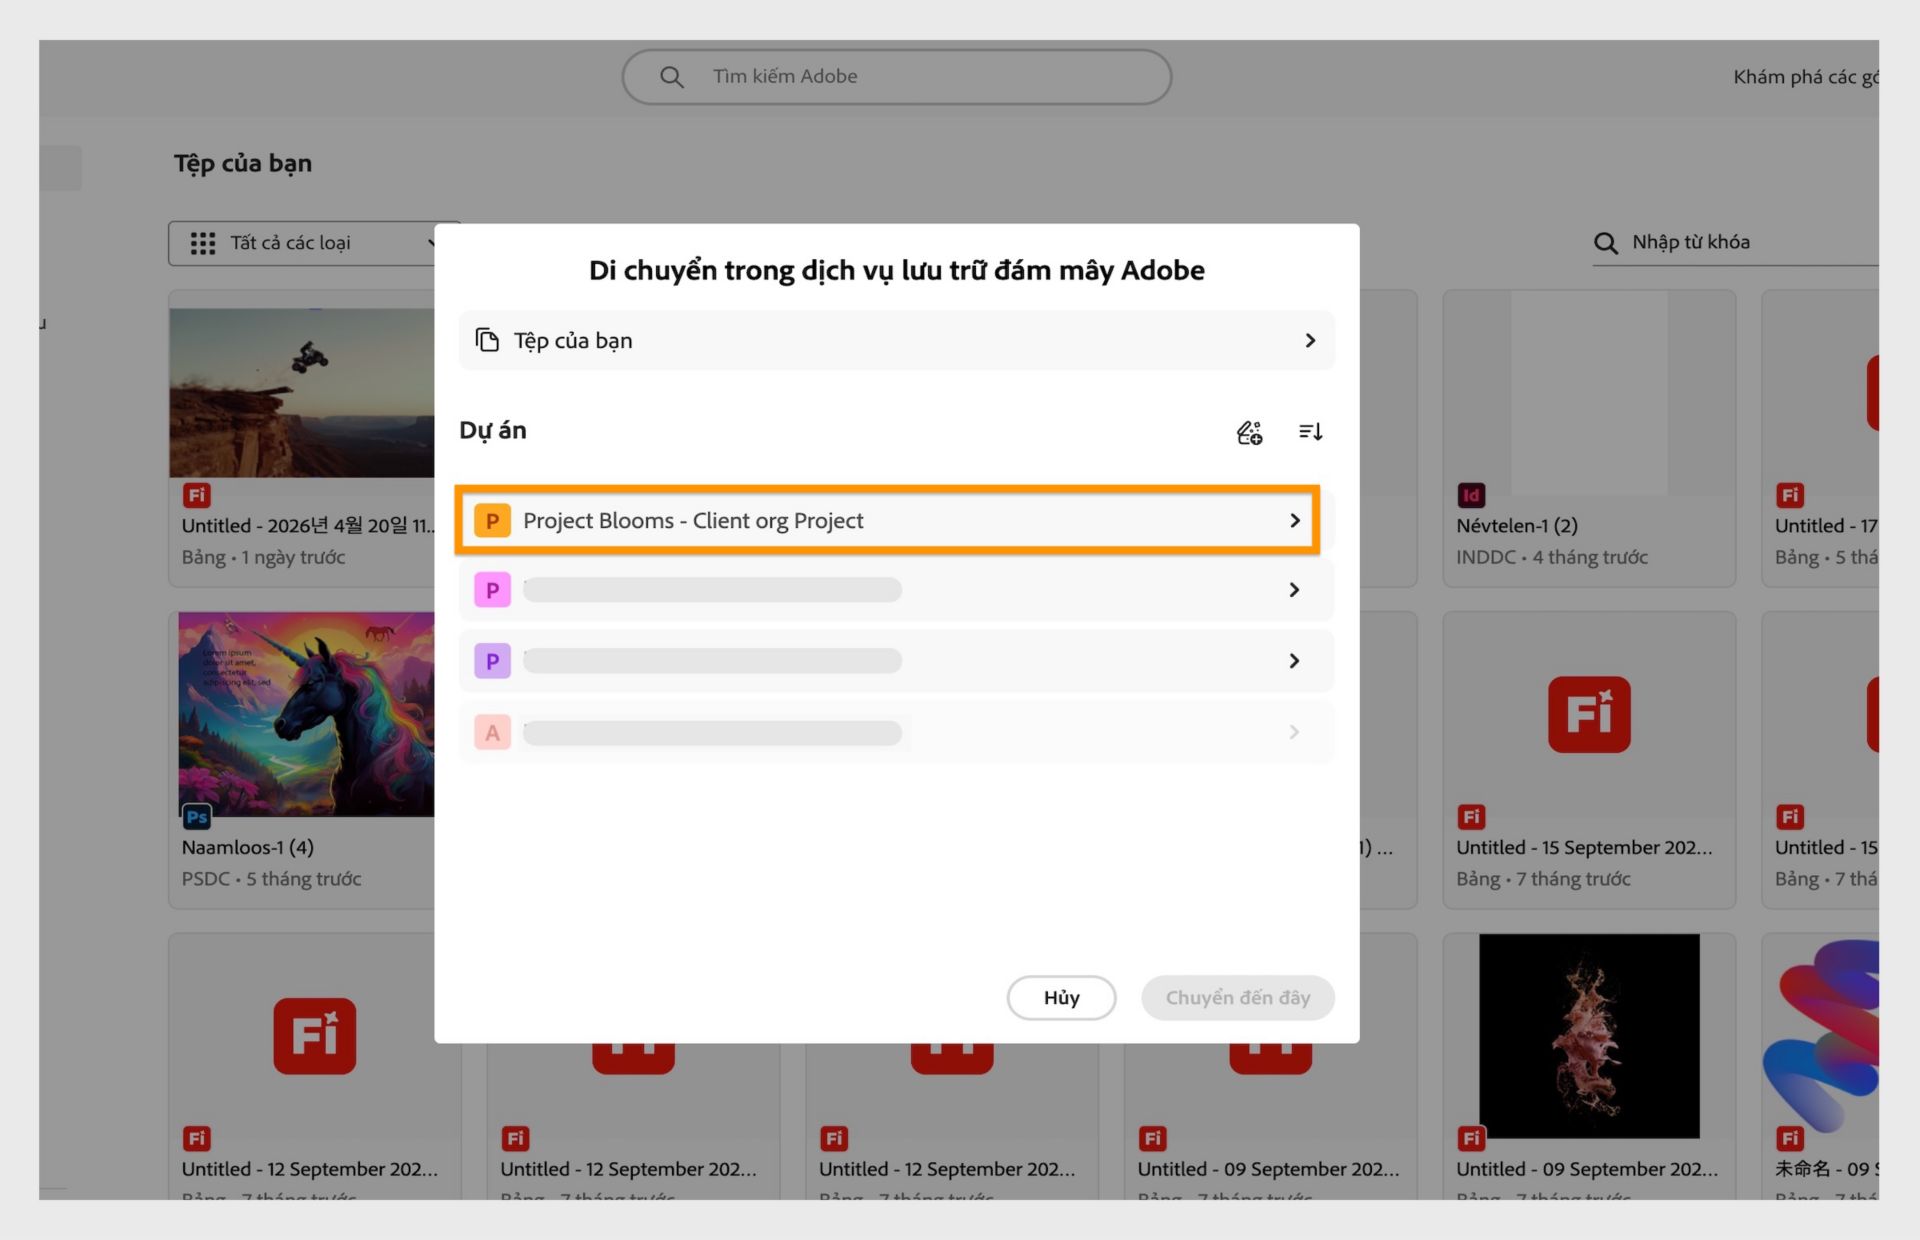Click the Chuyển đến đây button
The width and height of the screenshot is (1920, 1240).
(x=1238, y=998)
